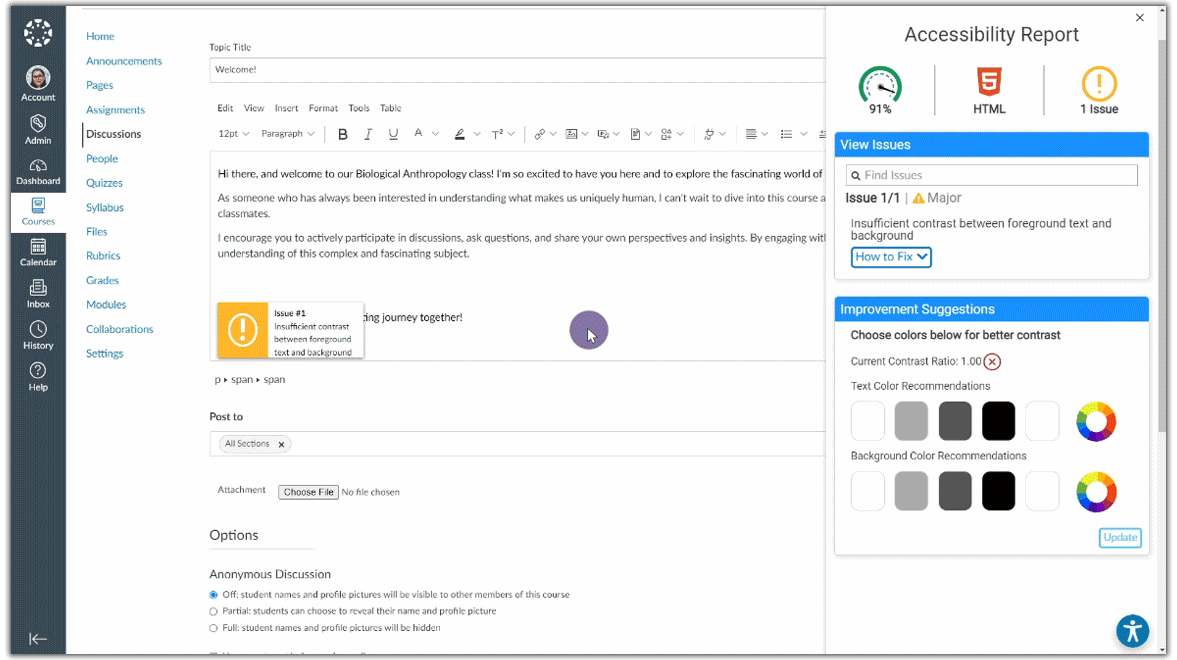Screen dimensions: 1177x660
Task: Select the Off anonymous discussion option
Action: tap(213, 595)
